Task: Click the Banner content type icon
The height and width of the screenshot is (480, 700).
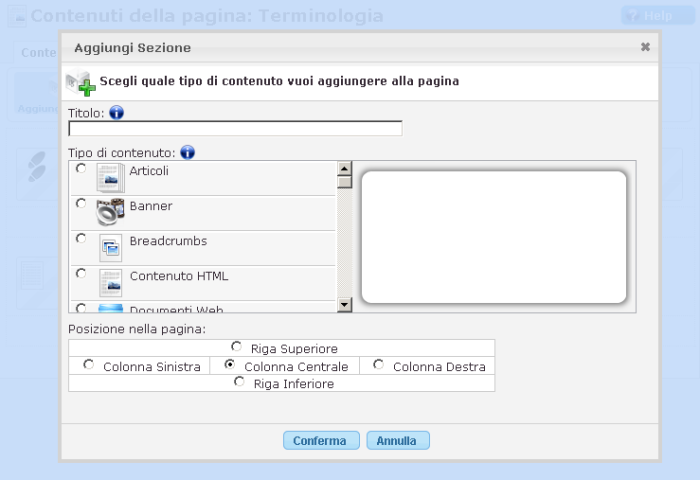Action: click(x=110, y=212)
